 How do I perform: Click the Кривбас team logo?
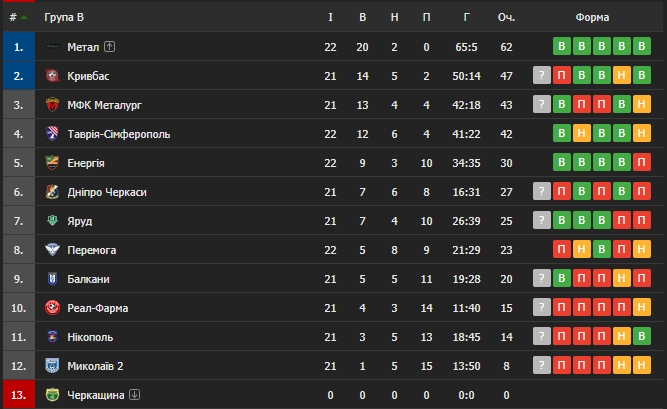[52, 76]
